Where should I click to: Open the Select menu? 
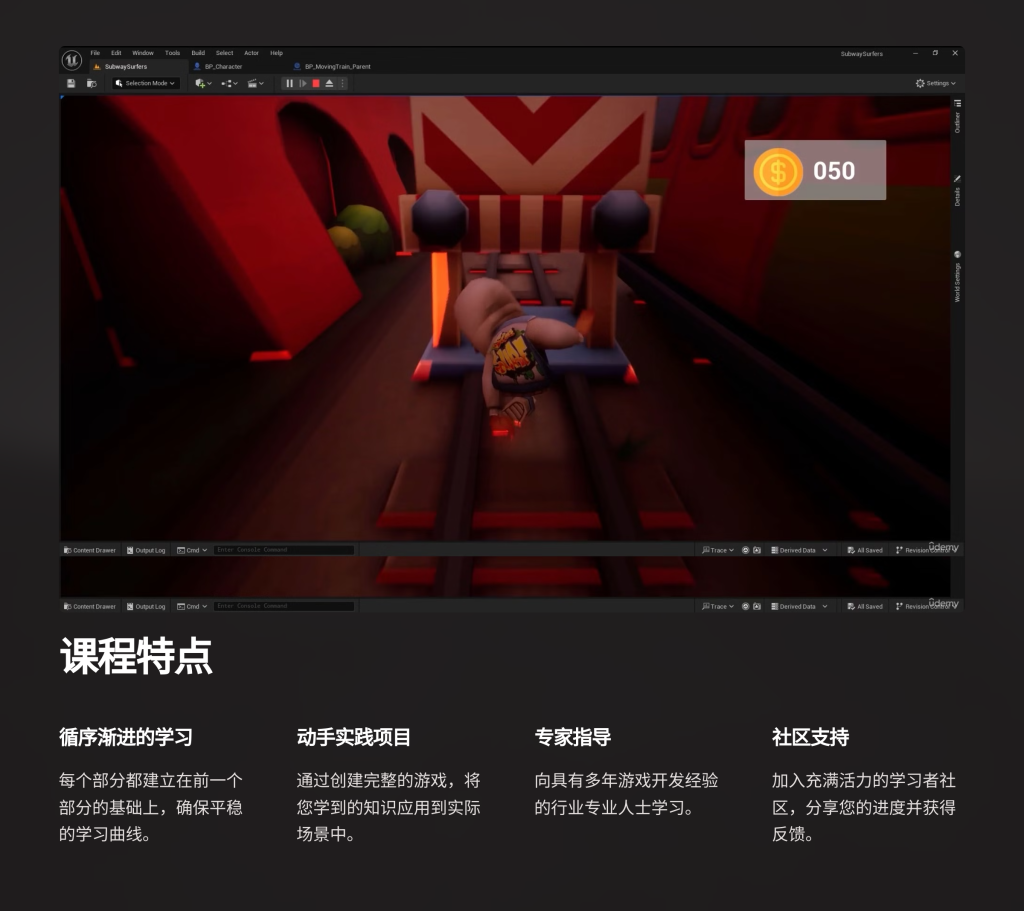(225, 53)
